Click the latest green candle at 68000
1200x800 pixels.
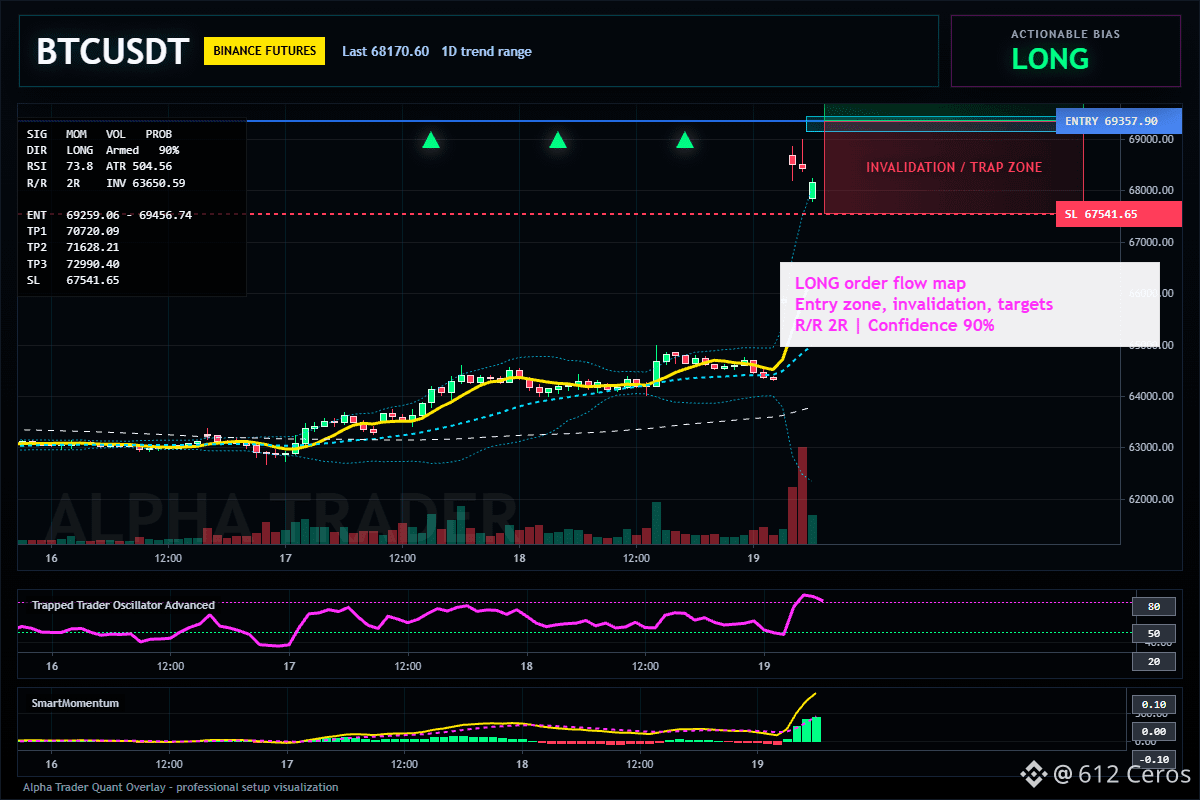813,190
